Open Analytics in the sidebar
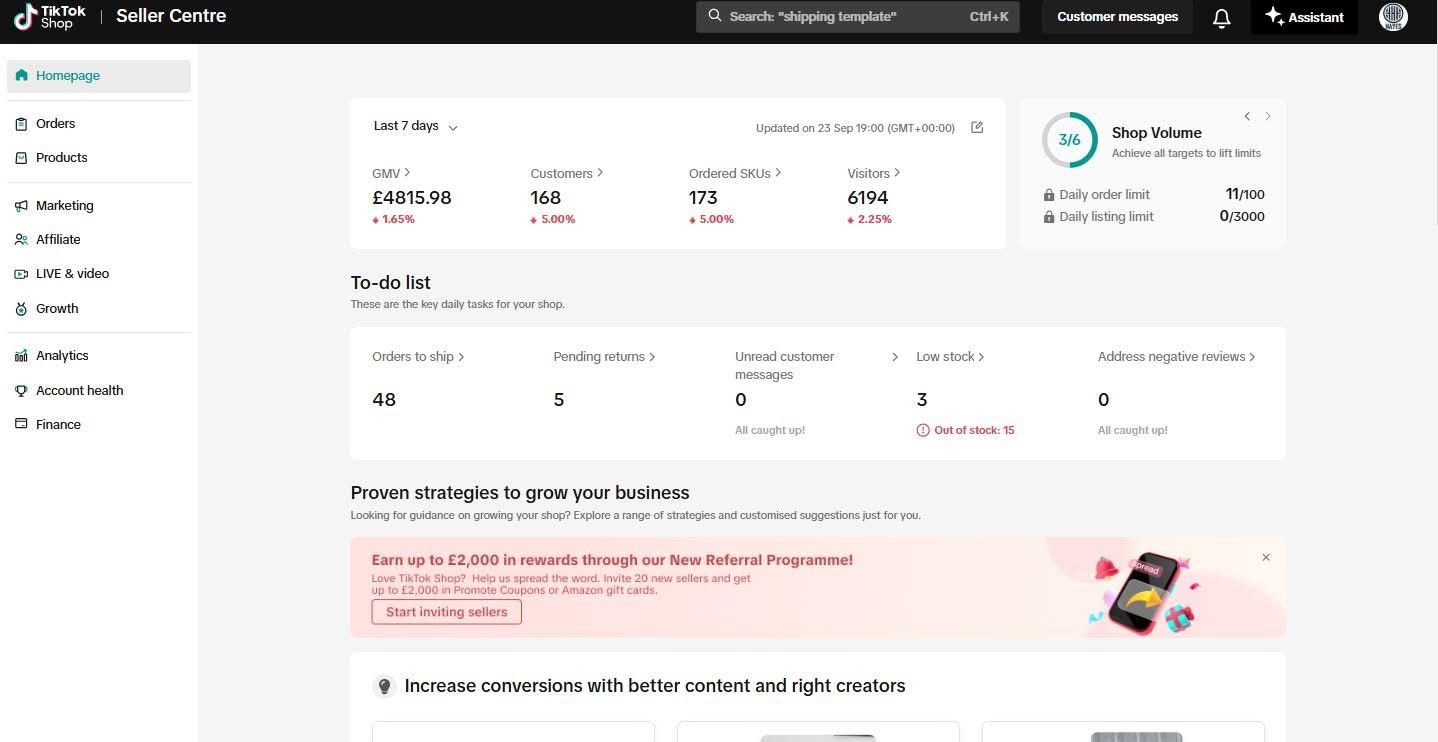 pyautogui.click(x=62, y=356)
